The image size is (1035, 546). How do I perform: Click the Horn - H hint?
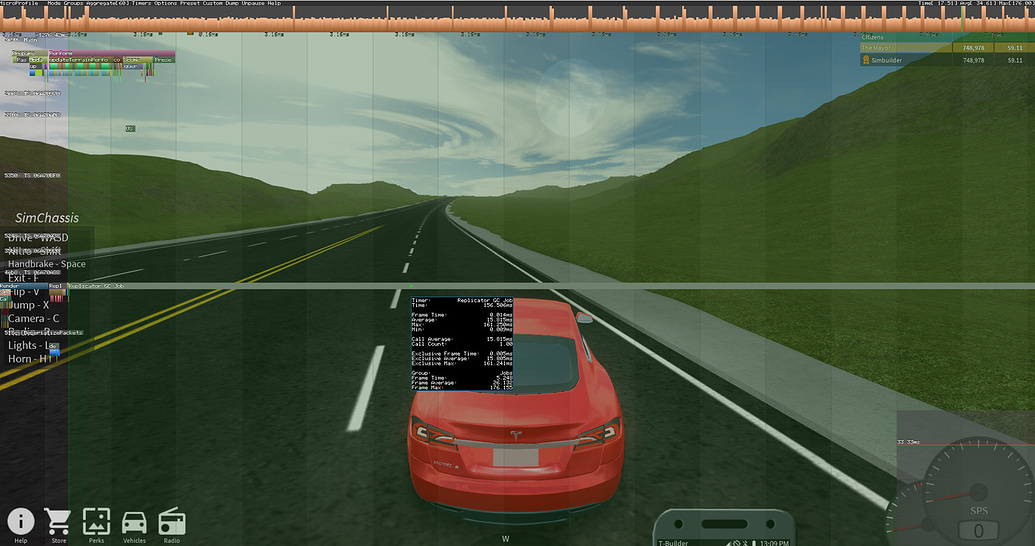(x=28, y=359)
